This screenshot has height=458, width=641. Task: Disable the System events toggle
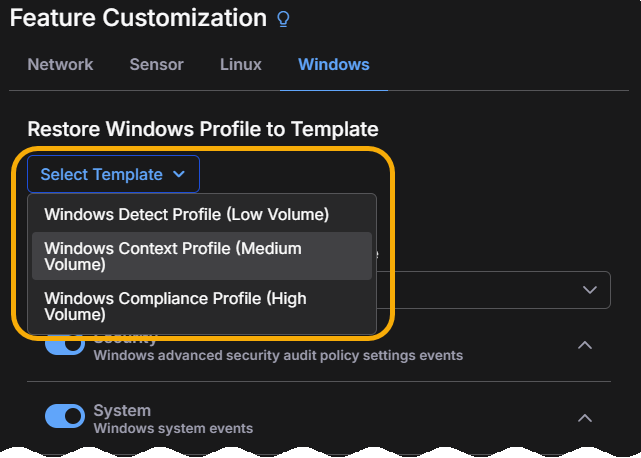point(65,417)
